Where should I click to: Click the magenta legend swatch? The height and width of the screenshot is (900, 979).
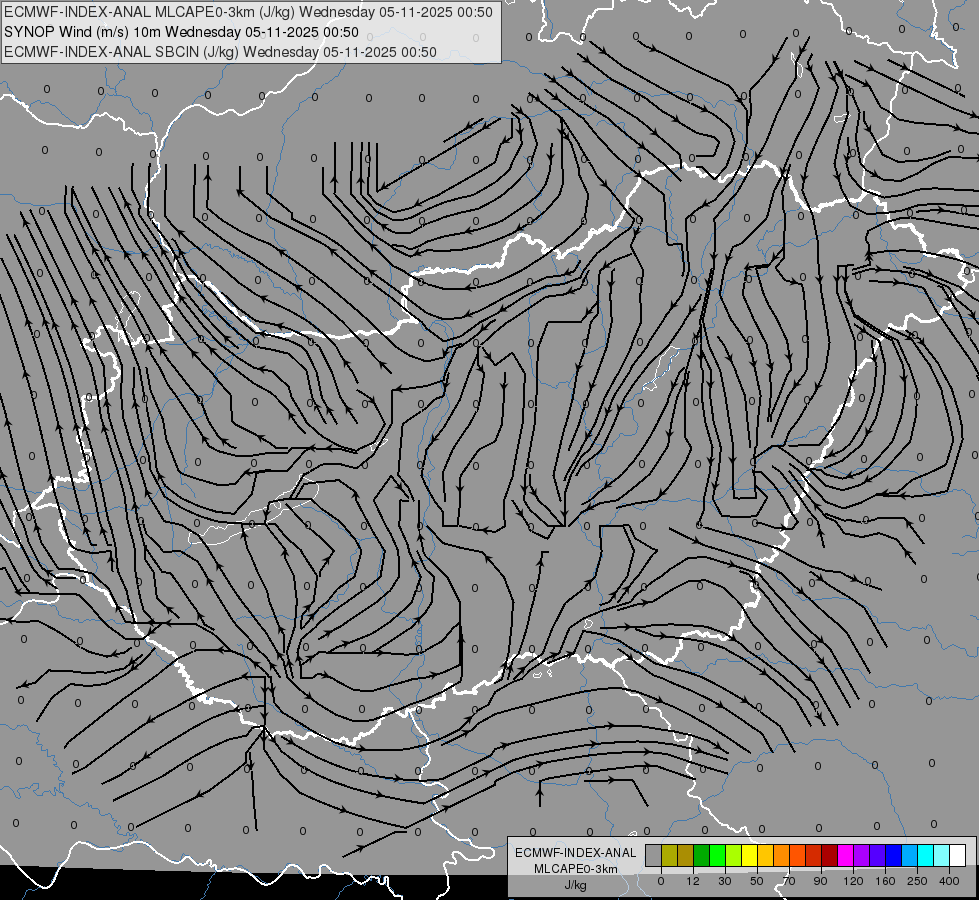click(845, 855)
